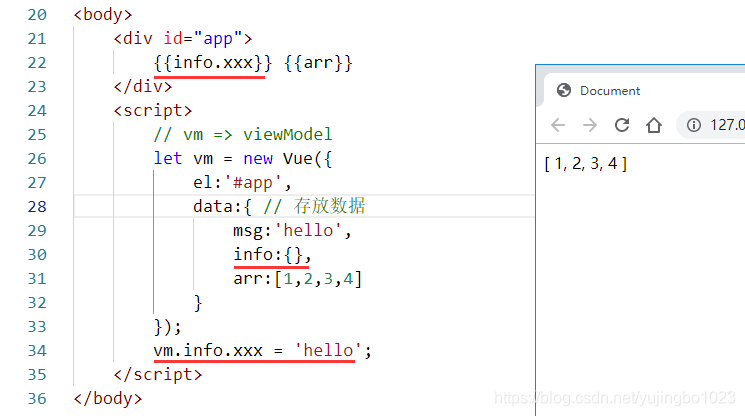
Task: Click the opening <body> tag
Action: click(x=103, y=15)
